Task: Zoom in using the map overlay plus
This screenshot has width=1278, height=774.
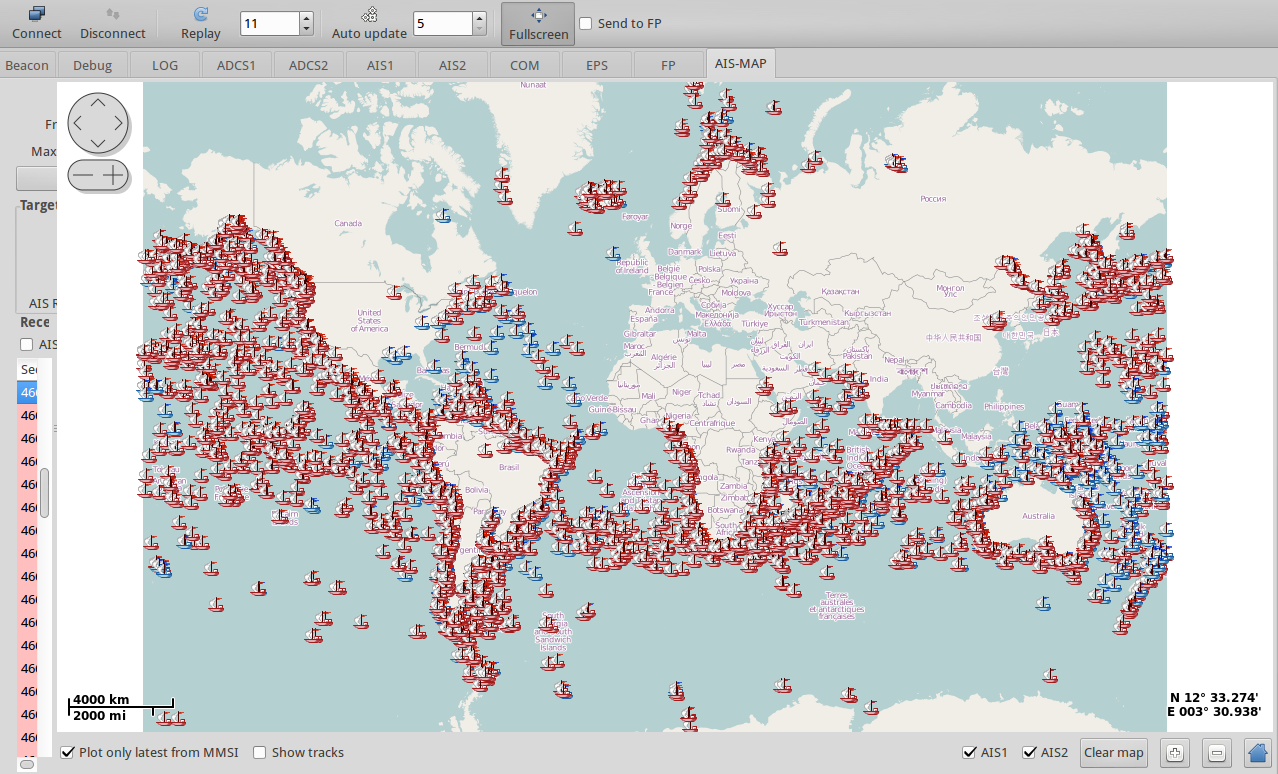Action: pyautogui.click(x=113, y=175)
